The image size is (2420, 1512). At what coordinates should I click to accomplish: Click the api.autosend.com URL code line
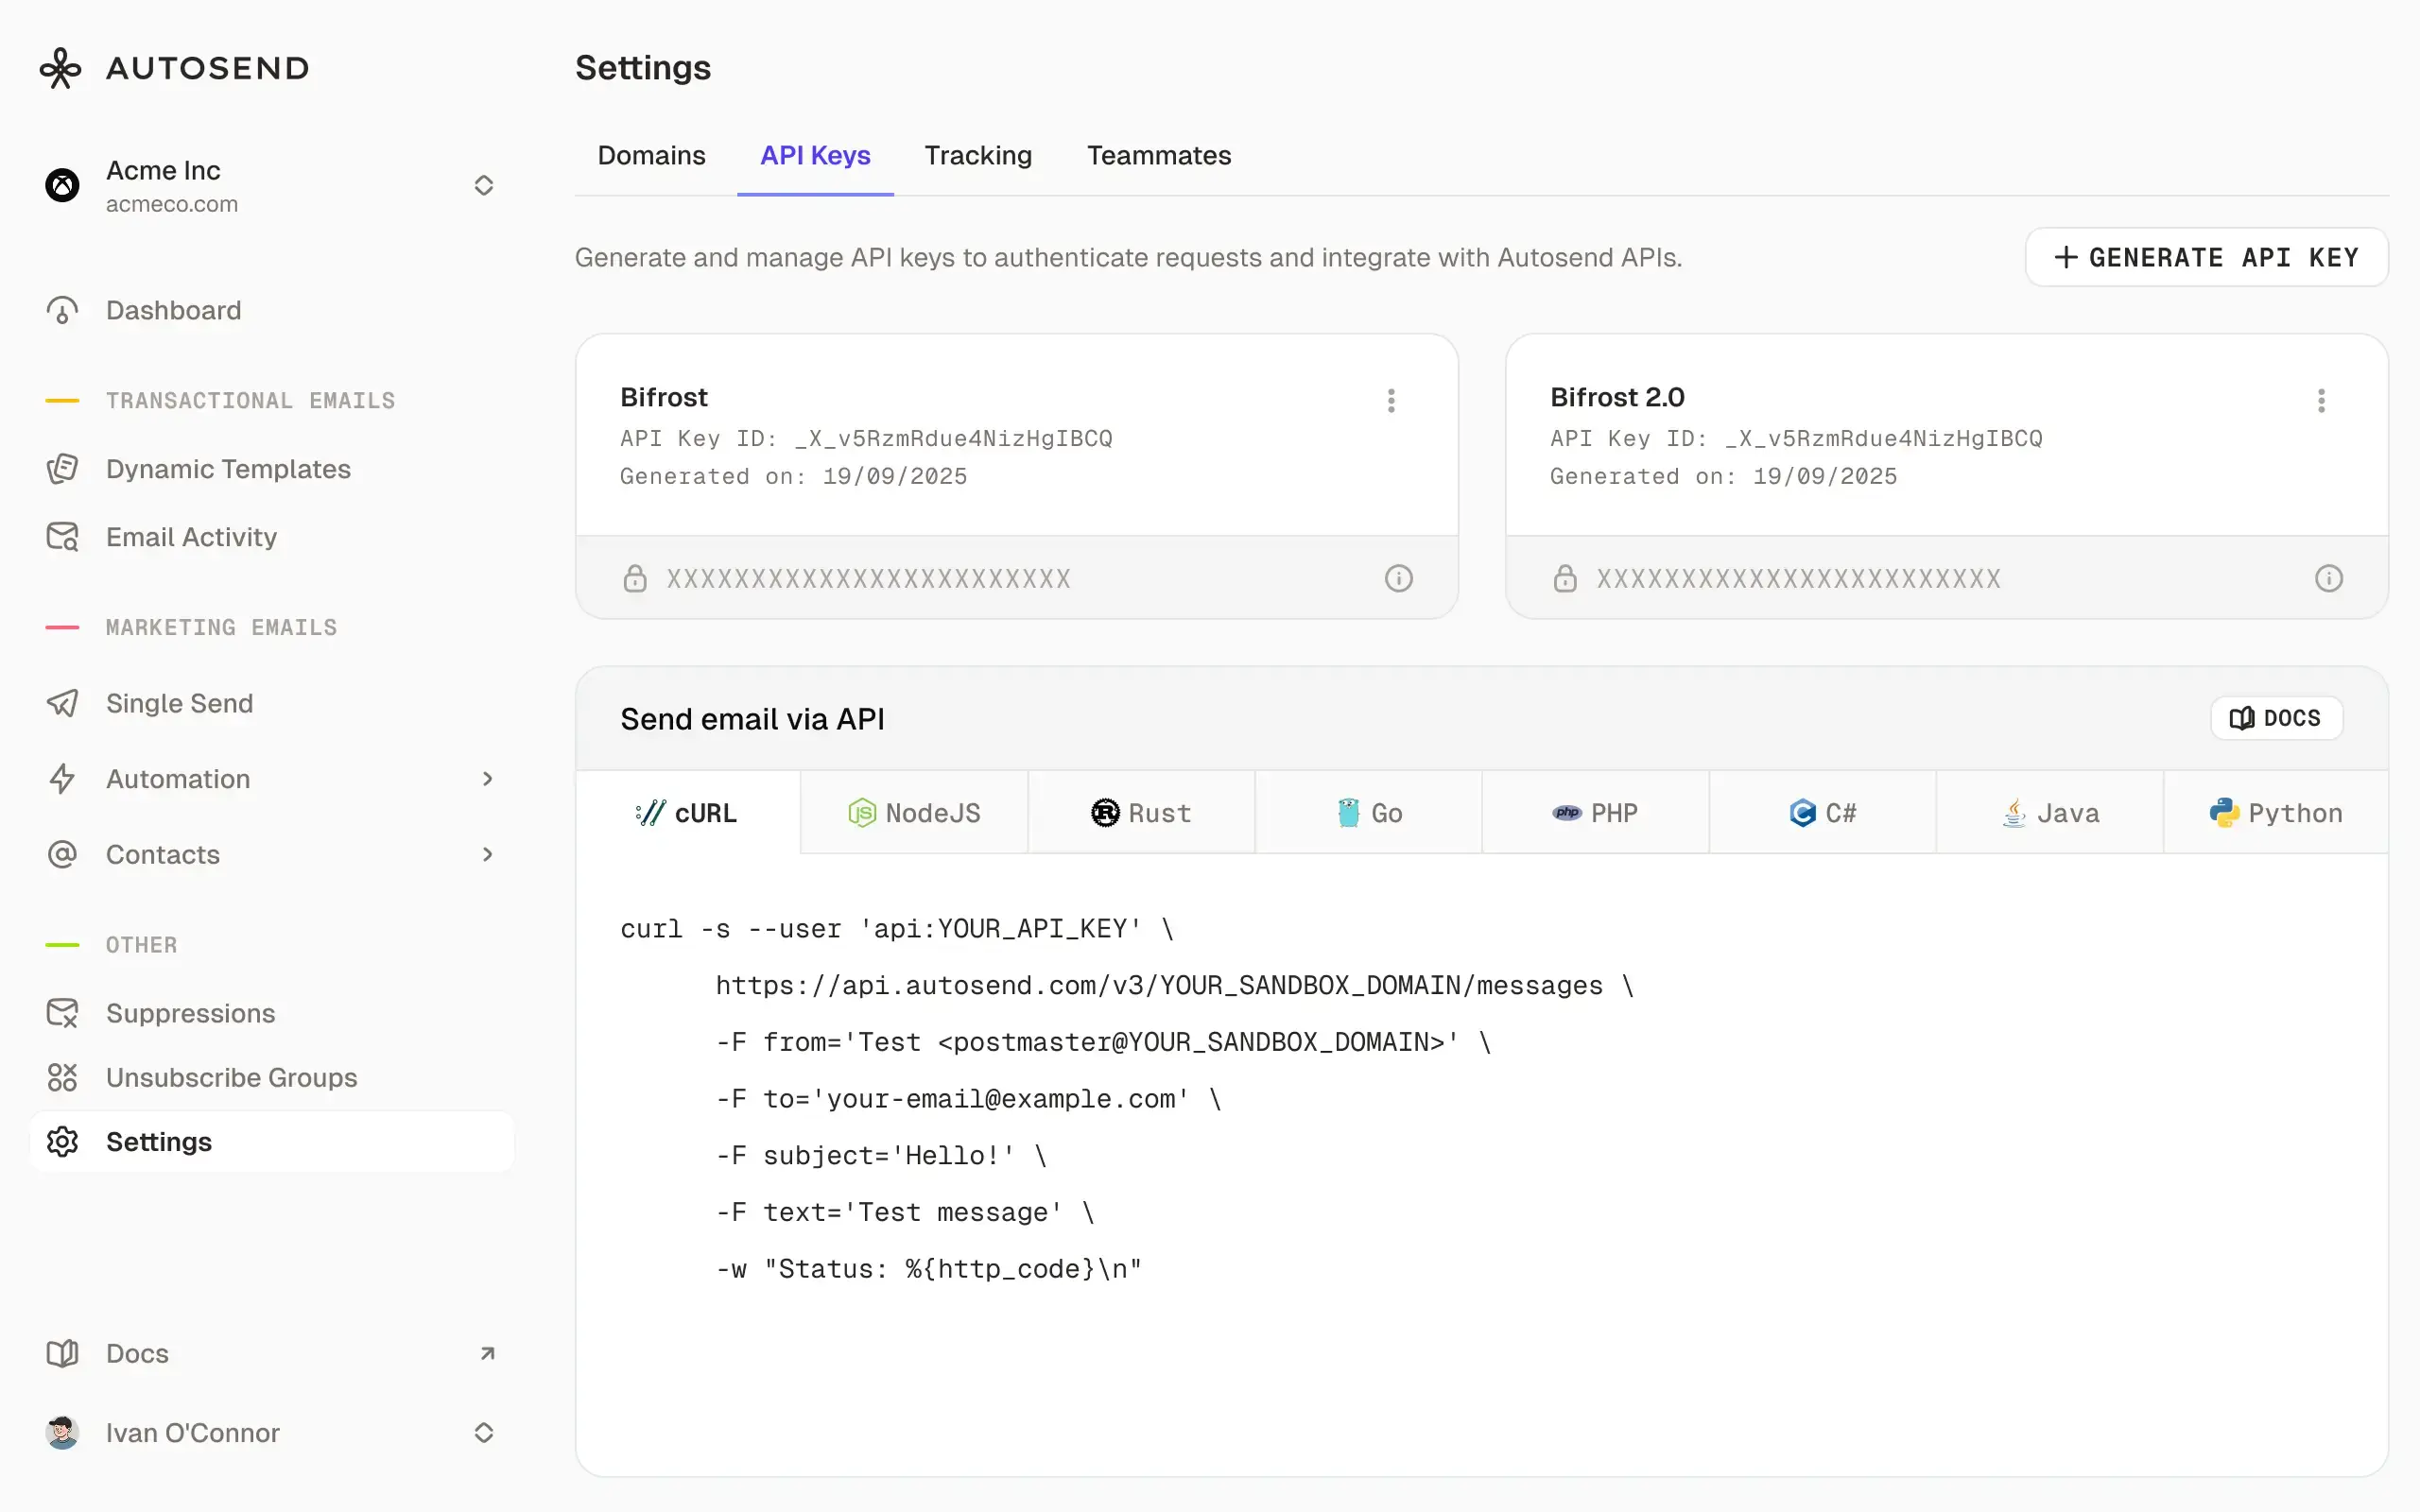coord(1175,986)
